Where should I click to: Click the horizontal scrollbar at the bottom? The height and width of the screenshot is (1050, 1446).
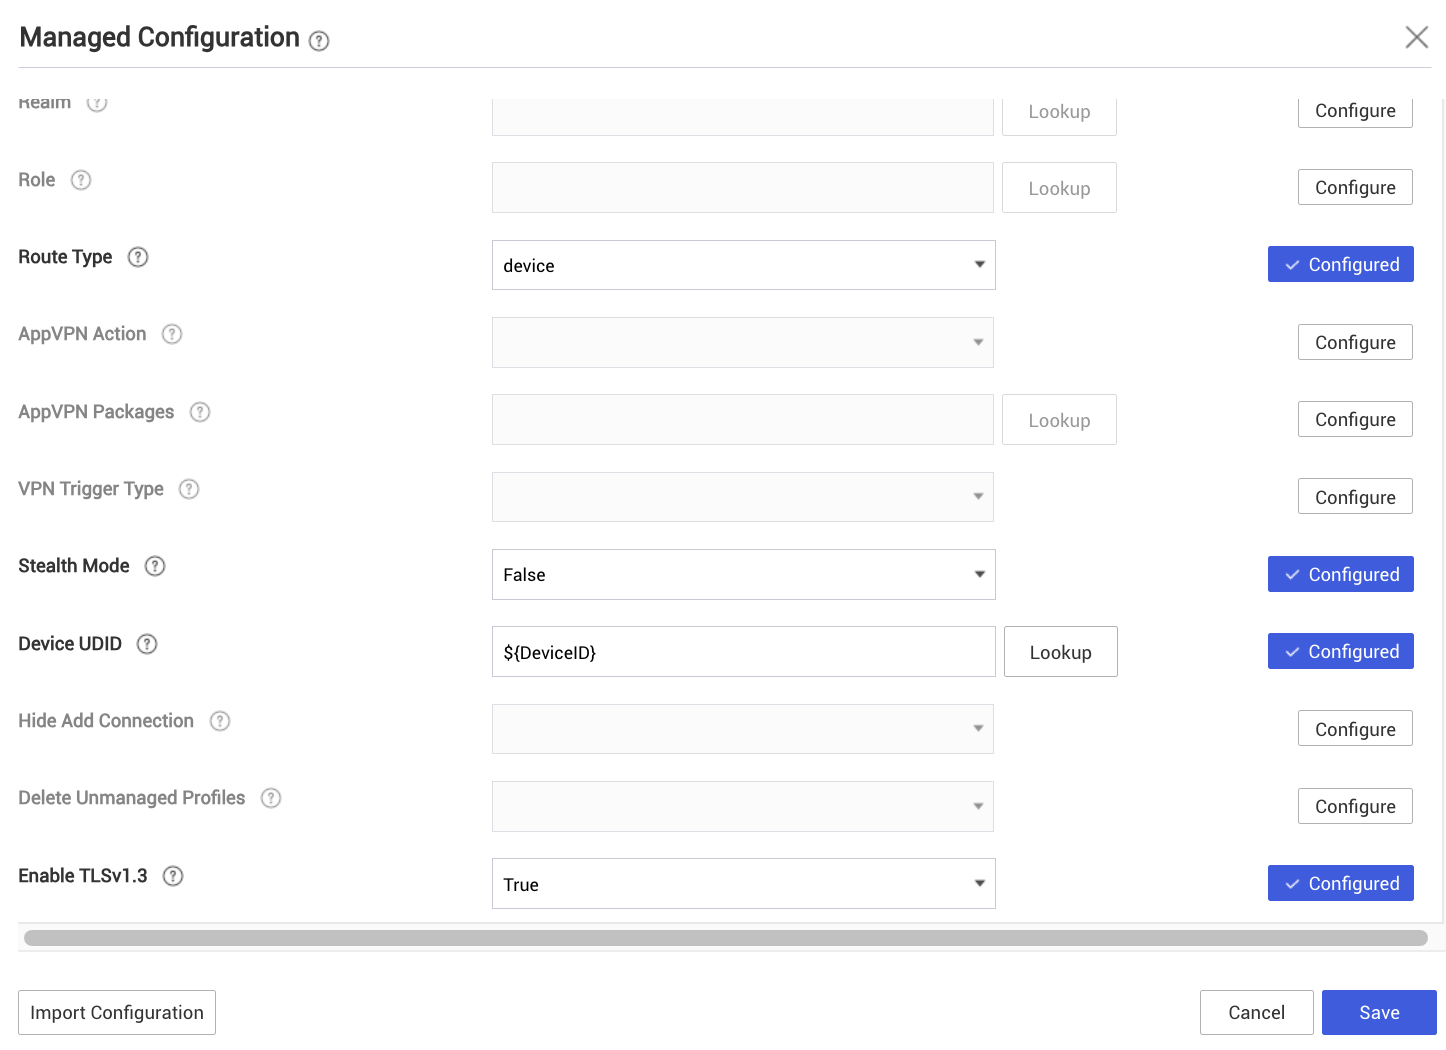[x=725, y=938]
